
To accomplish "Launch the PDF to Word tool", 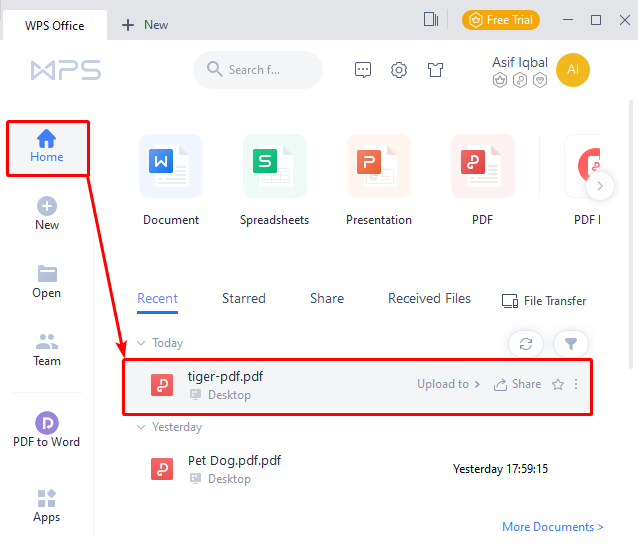I will click(x=47, y=430).
